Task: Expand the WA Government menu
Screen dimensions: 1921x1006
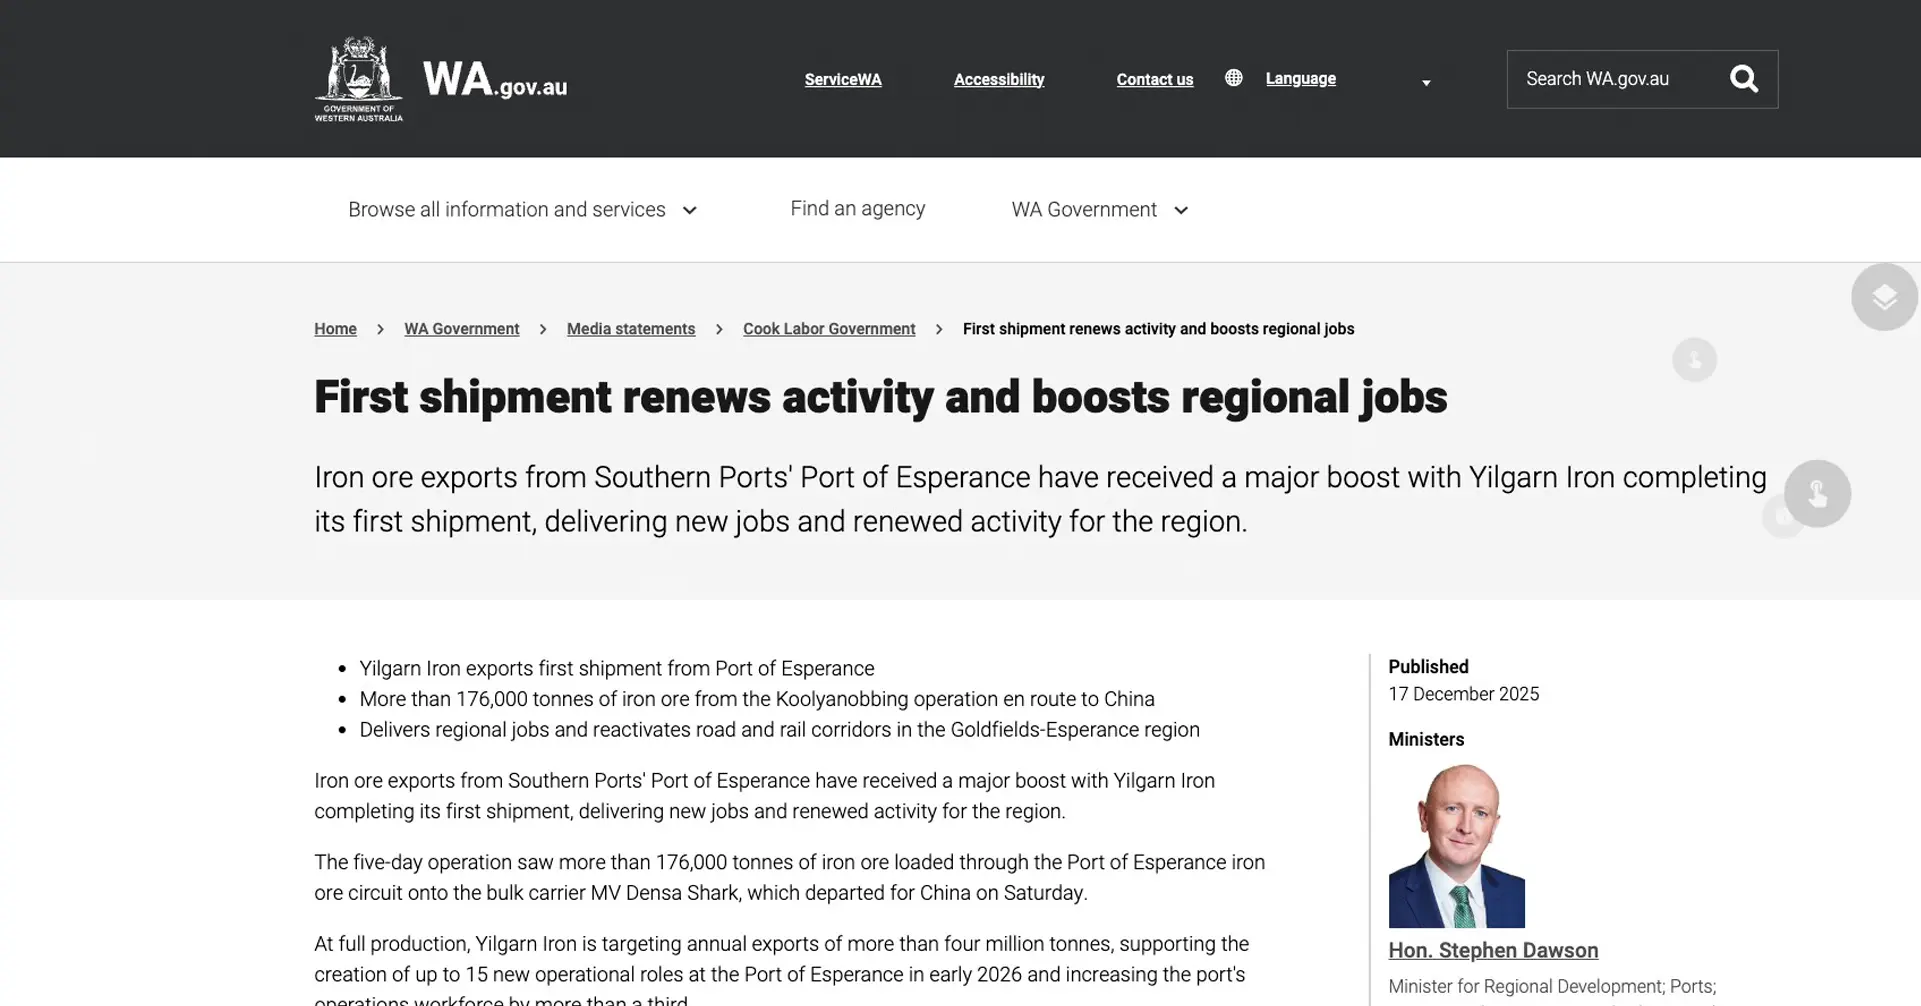Action: click(1099, 210)
